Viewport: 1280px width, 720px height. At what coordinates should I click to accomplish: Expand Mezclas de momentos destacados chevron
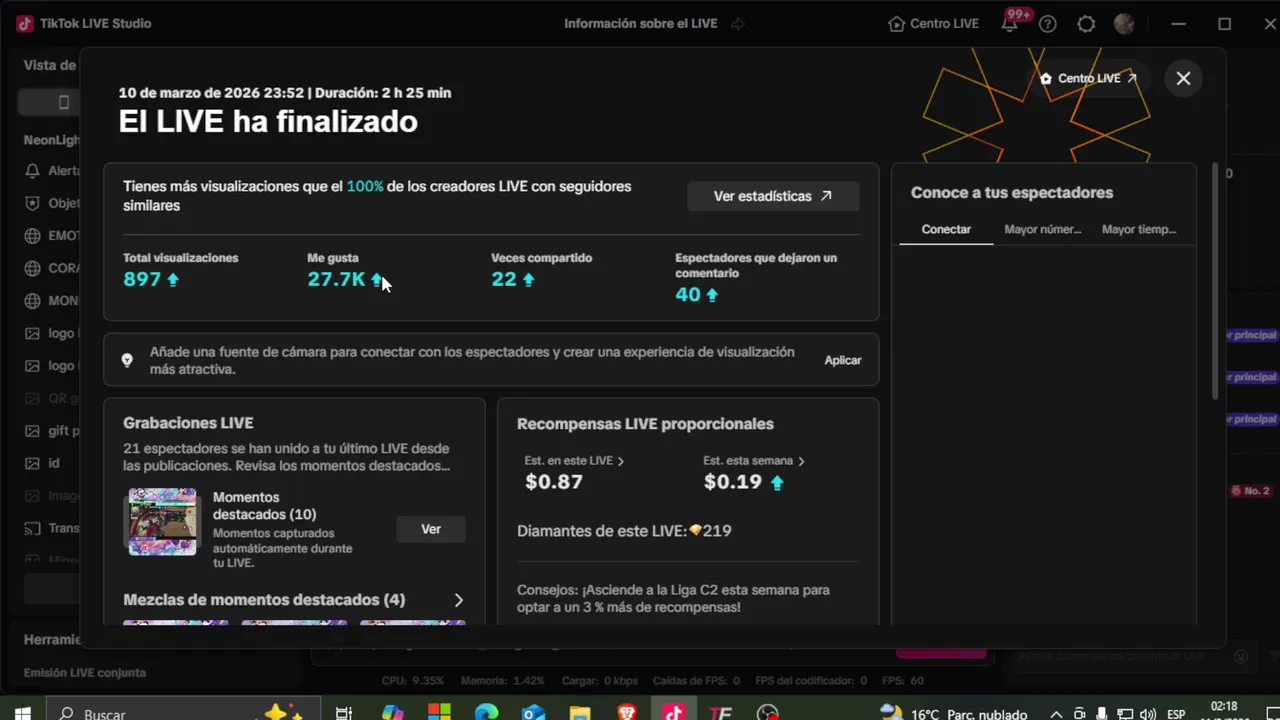click(459, 600)
